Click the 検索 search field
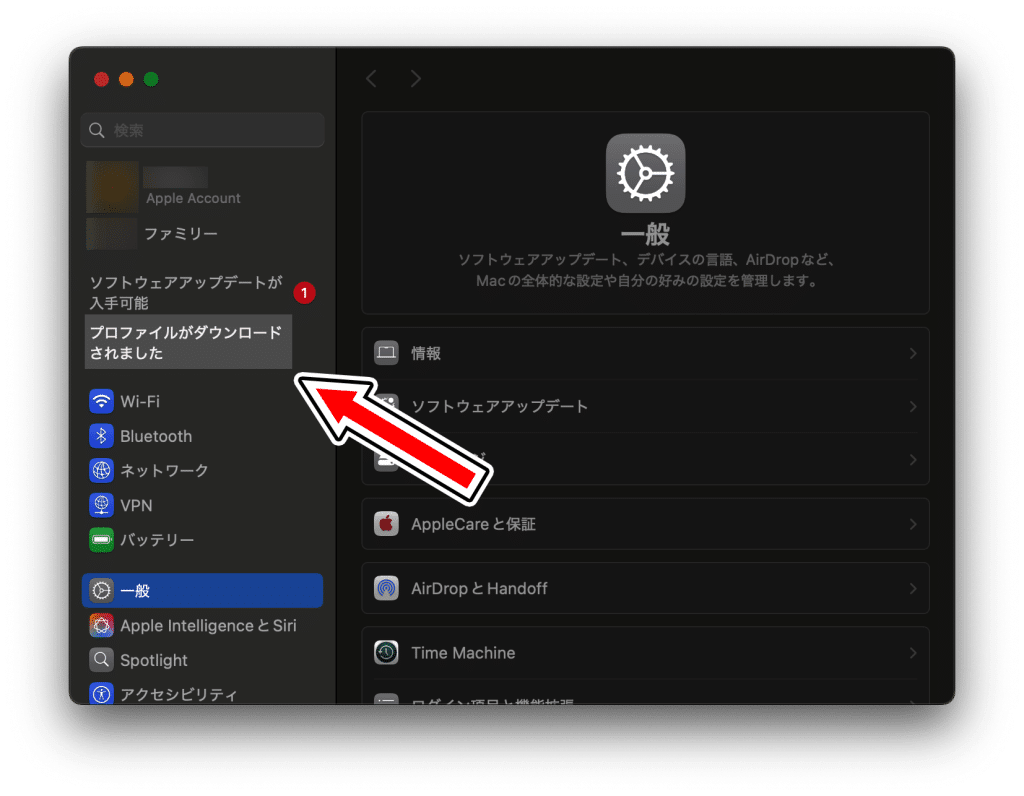Viewport: 1024px width, 796px height. tap(202, 130)
